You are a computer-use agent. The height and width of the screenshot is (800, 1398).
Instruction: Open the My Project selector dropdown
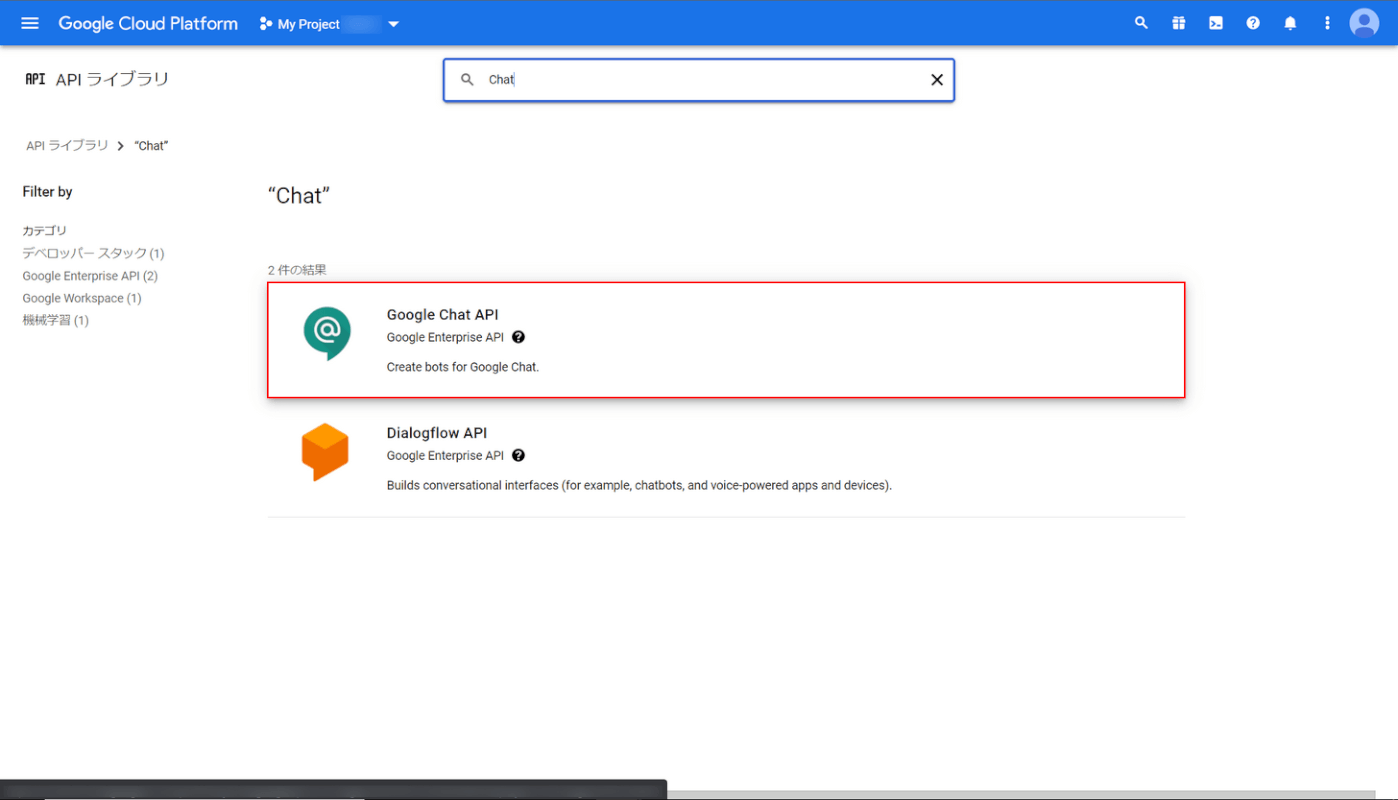pyautogui.click(x=329, y=24)
